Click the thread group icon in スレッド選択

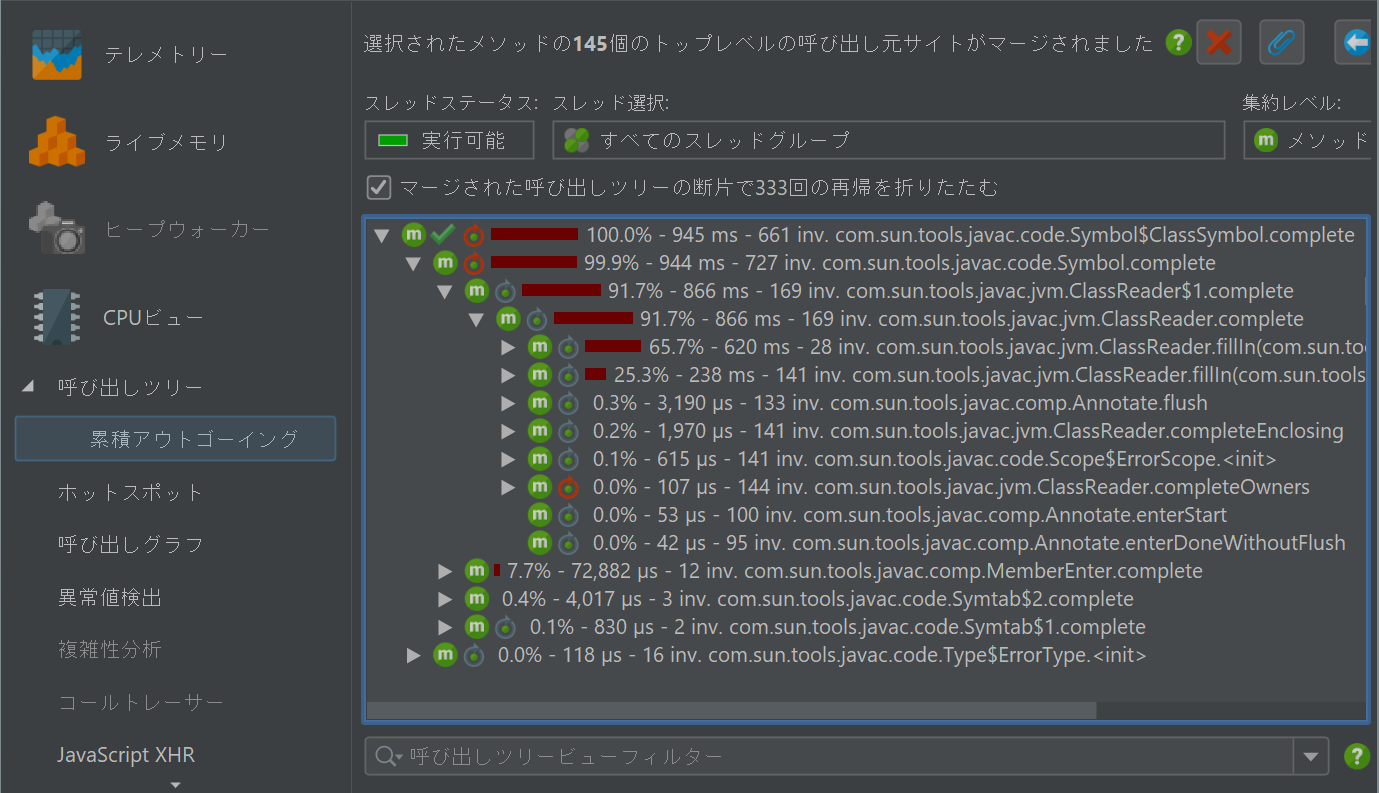576,140
